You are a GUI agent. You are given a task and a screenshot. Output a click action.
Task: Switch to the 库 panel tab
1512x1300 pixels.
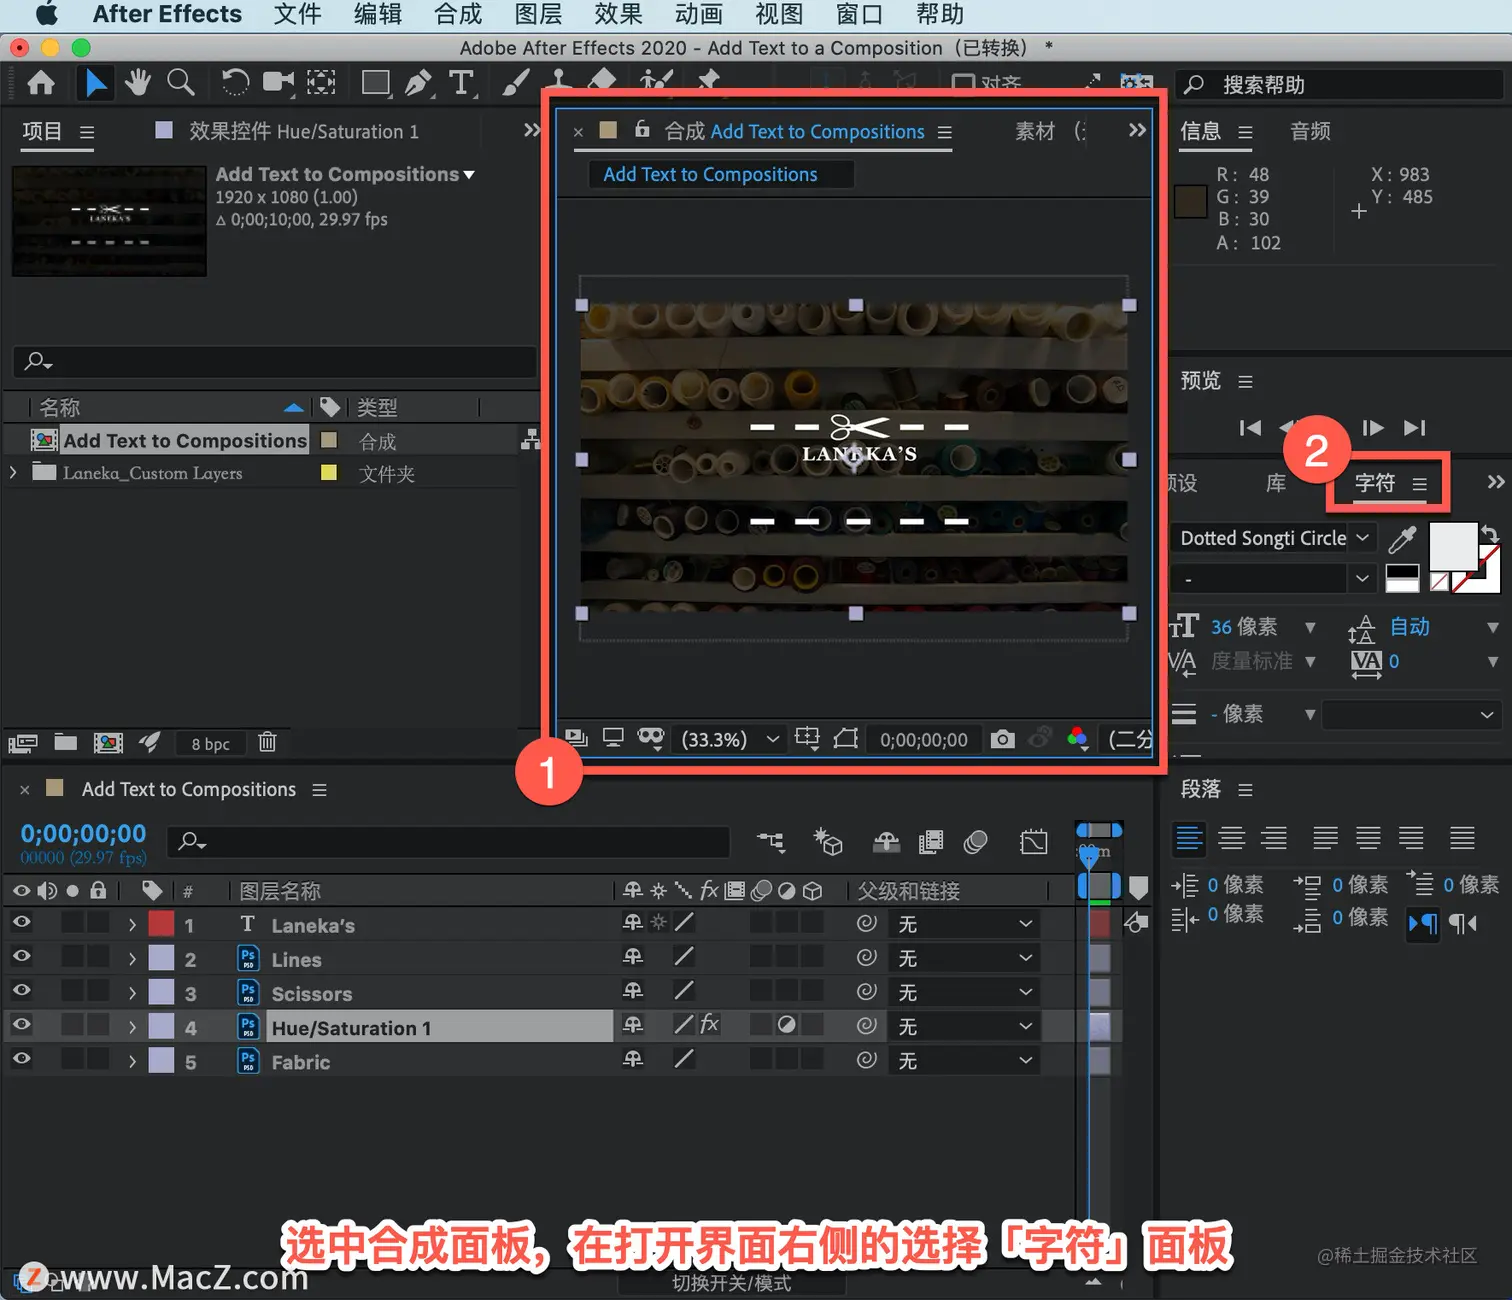1276,484
